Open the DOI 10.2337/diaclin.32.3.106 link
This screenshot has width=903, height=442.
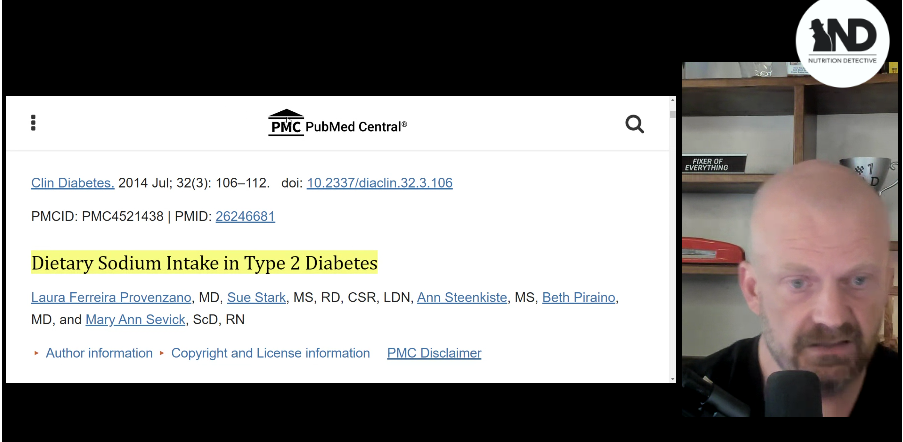pyautogui.click(x=380, y=183)
